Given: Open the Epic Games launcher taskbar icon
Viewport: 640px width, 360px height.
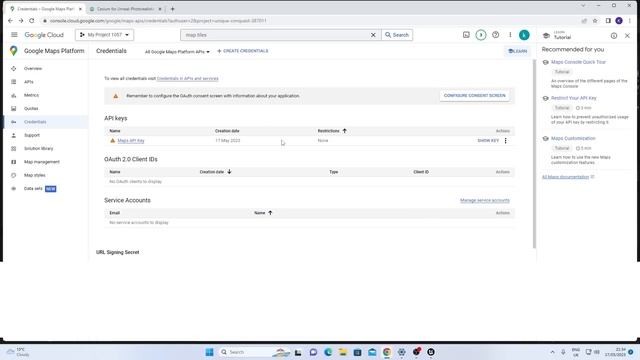Looking at the screenshot, I should [x=431, y=352].
